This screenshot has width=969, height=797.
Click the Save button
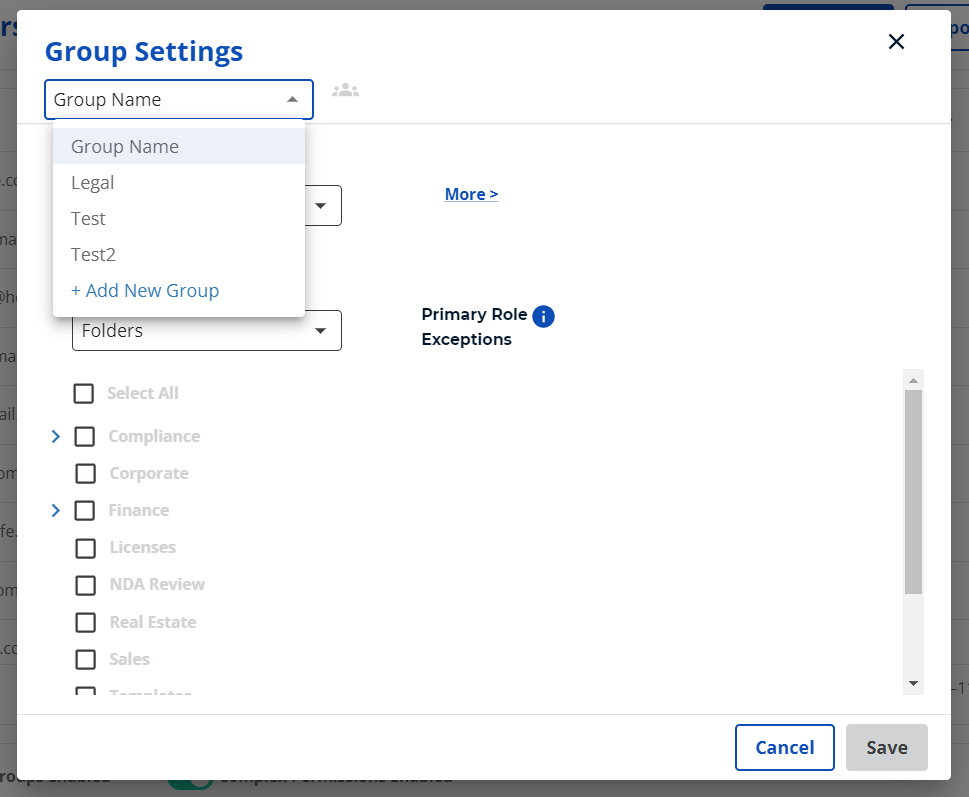(x=887, y=748)
